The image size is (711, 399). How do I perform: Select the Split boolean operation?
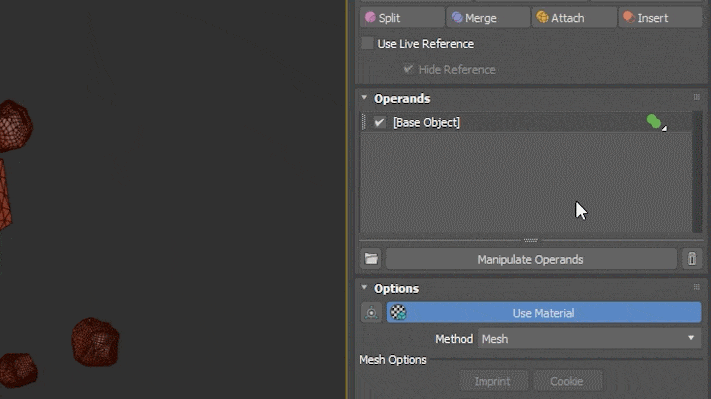point(402,18)
